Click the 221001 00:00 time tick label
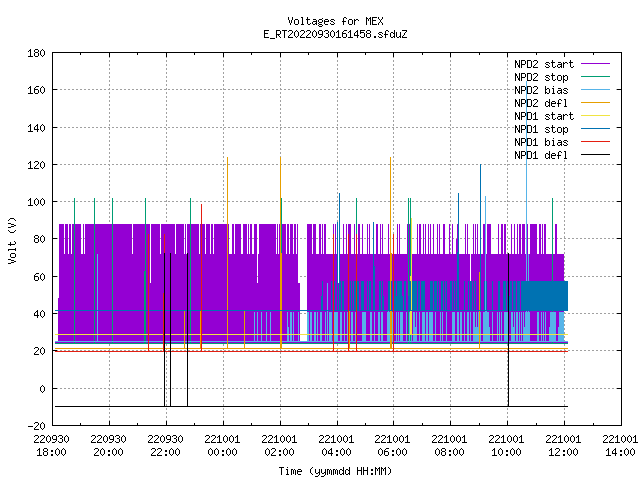640x480 pixels. pyautogui.click(x=222, y=446)
